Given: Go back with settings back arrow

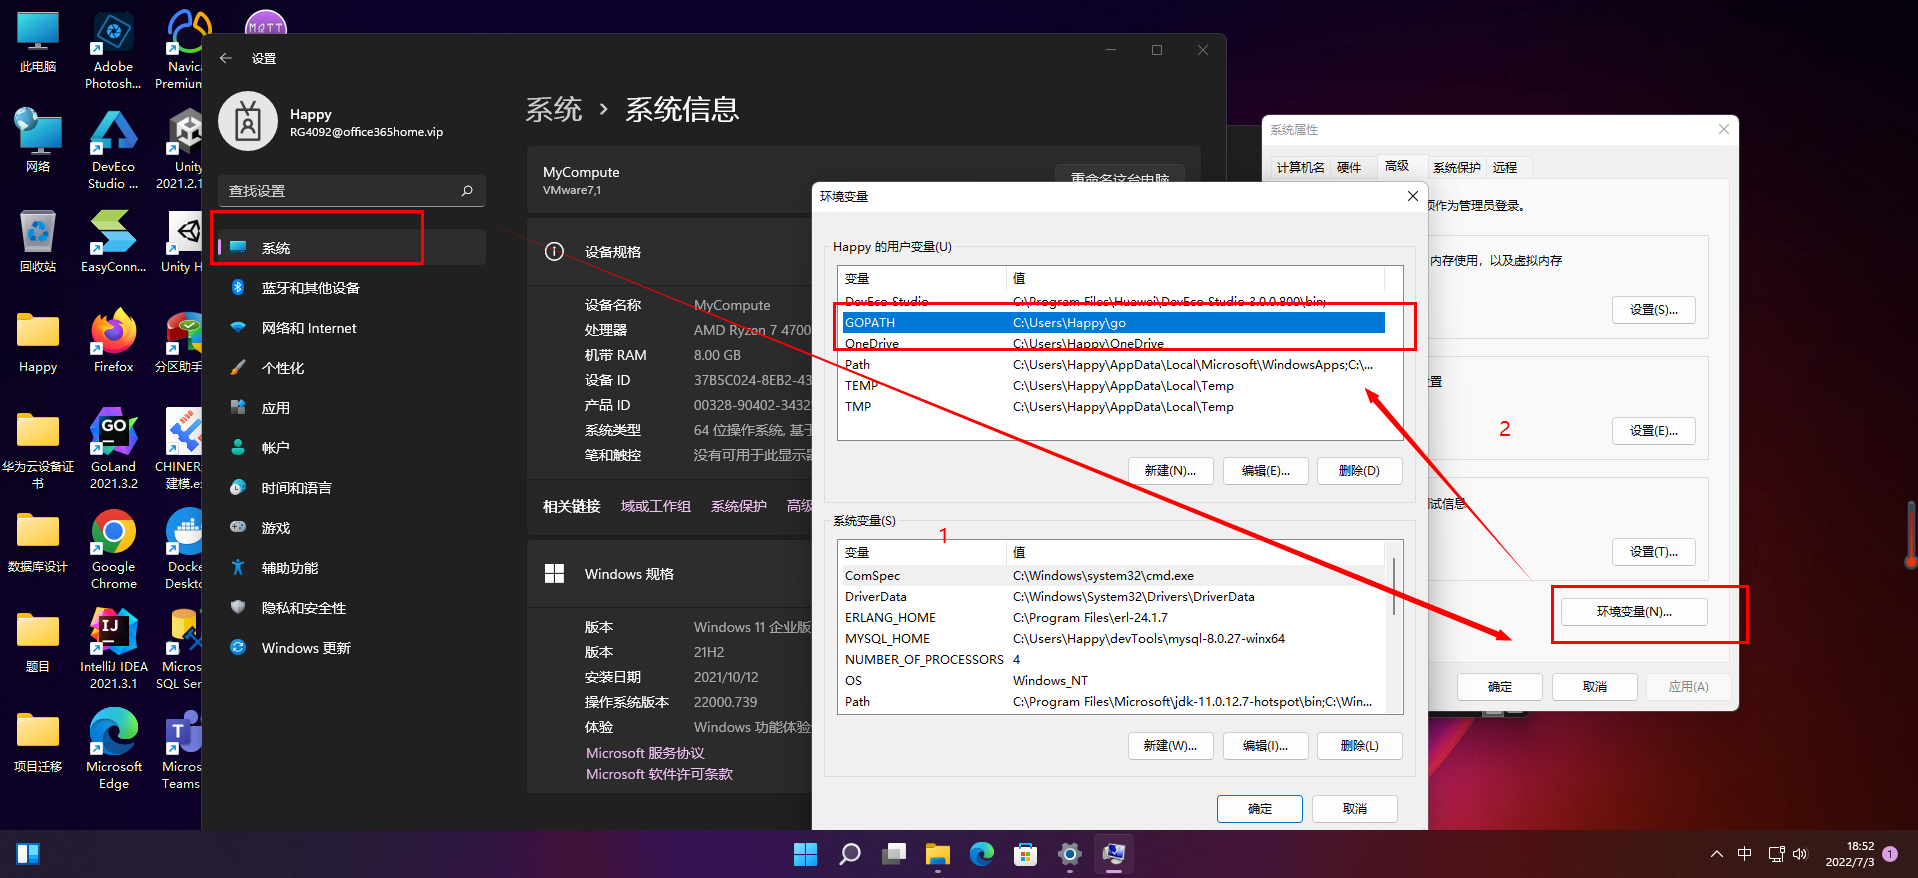Looking at the screenshot, I should (x=226, y=58).
